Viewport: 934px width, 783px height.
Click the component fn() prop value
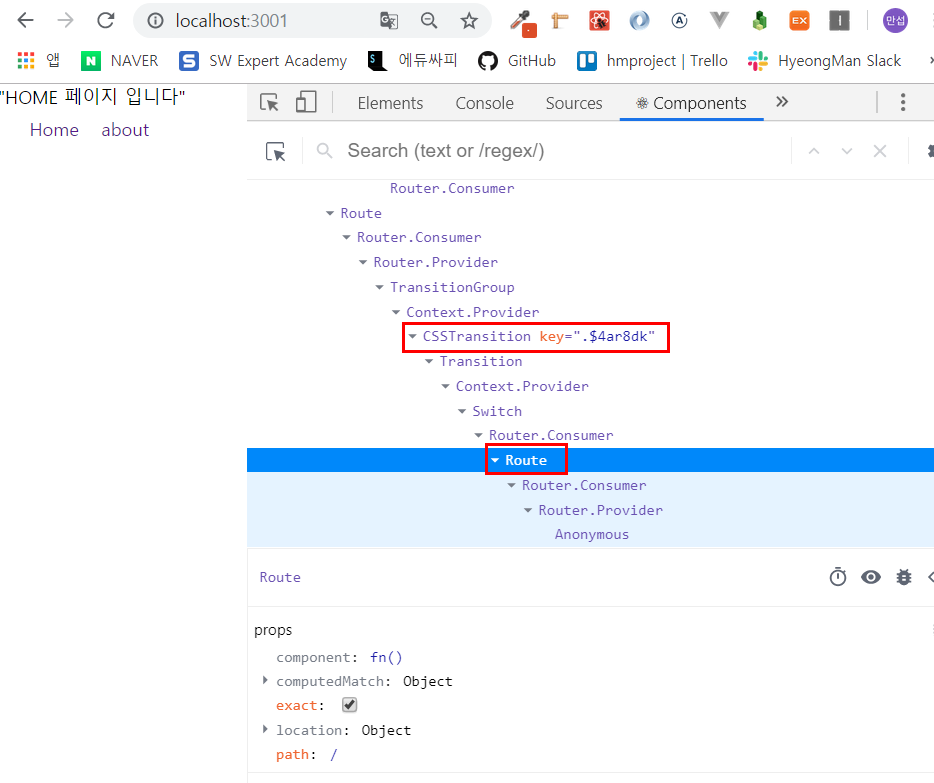386,657
